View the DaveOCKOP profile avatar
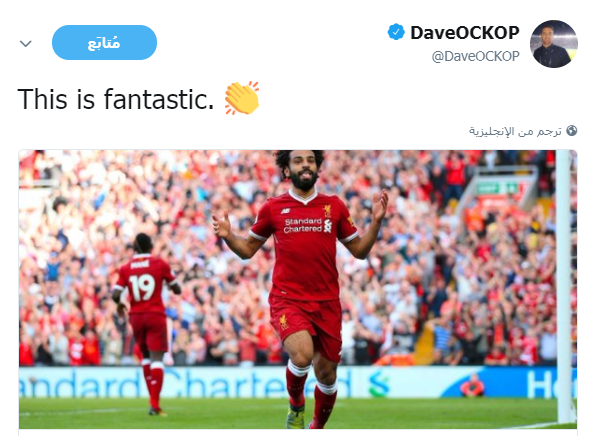Screen dimensions: 598x436 [x=554, y=44]
